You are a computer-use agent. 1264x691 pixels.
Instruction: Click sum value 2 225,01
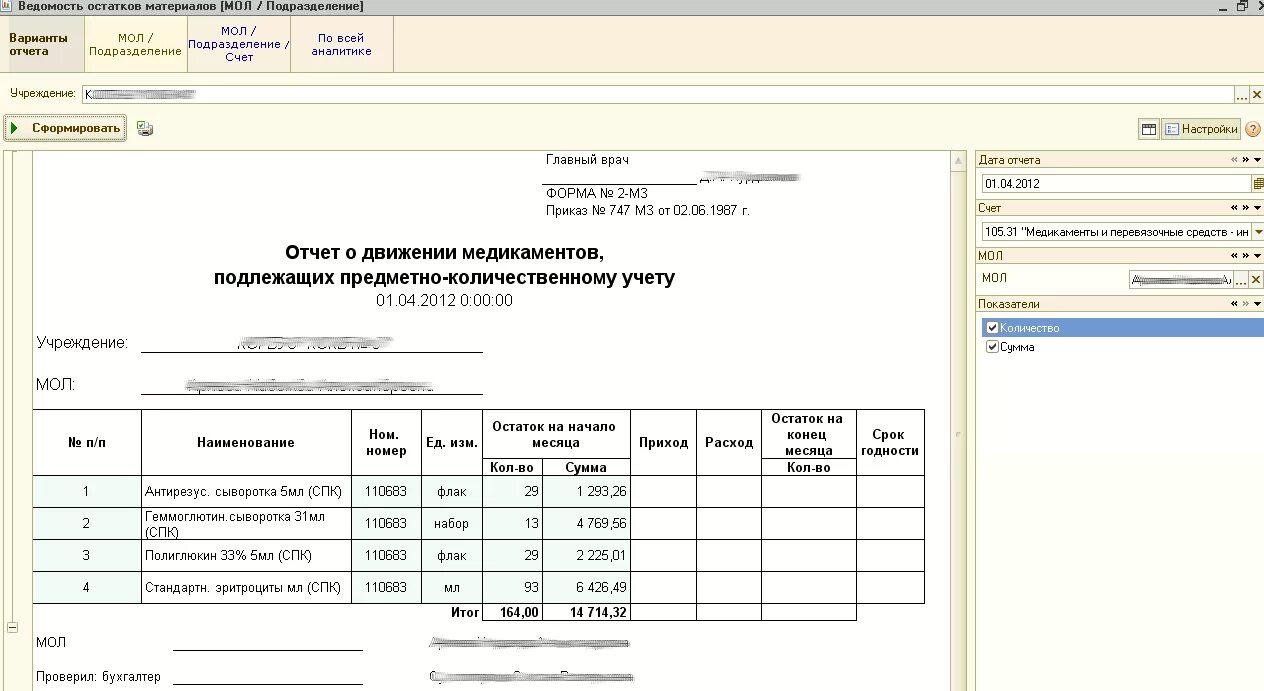[x=586, y=556]
